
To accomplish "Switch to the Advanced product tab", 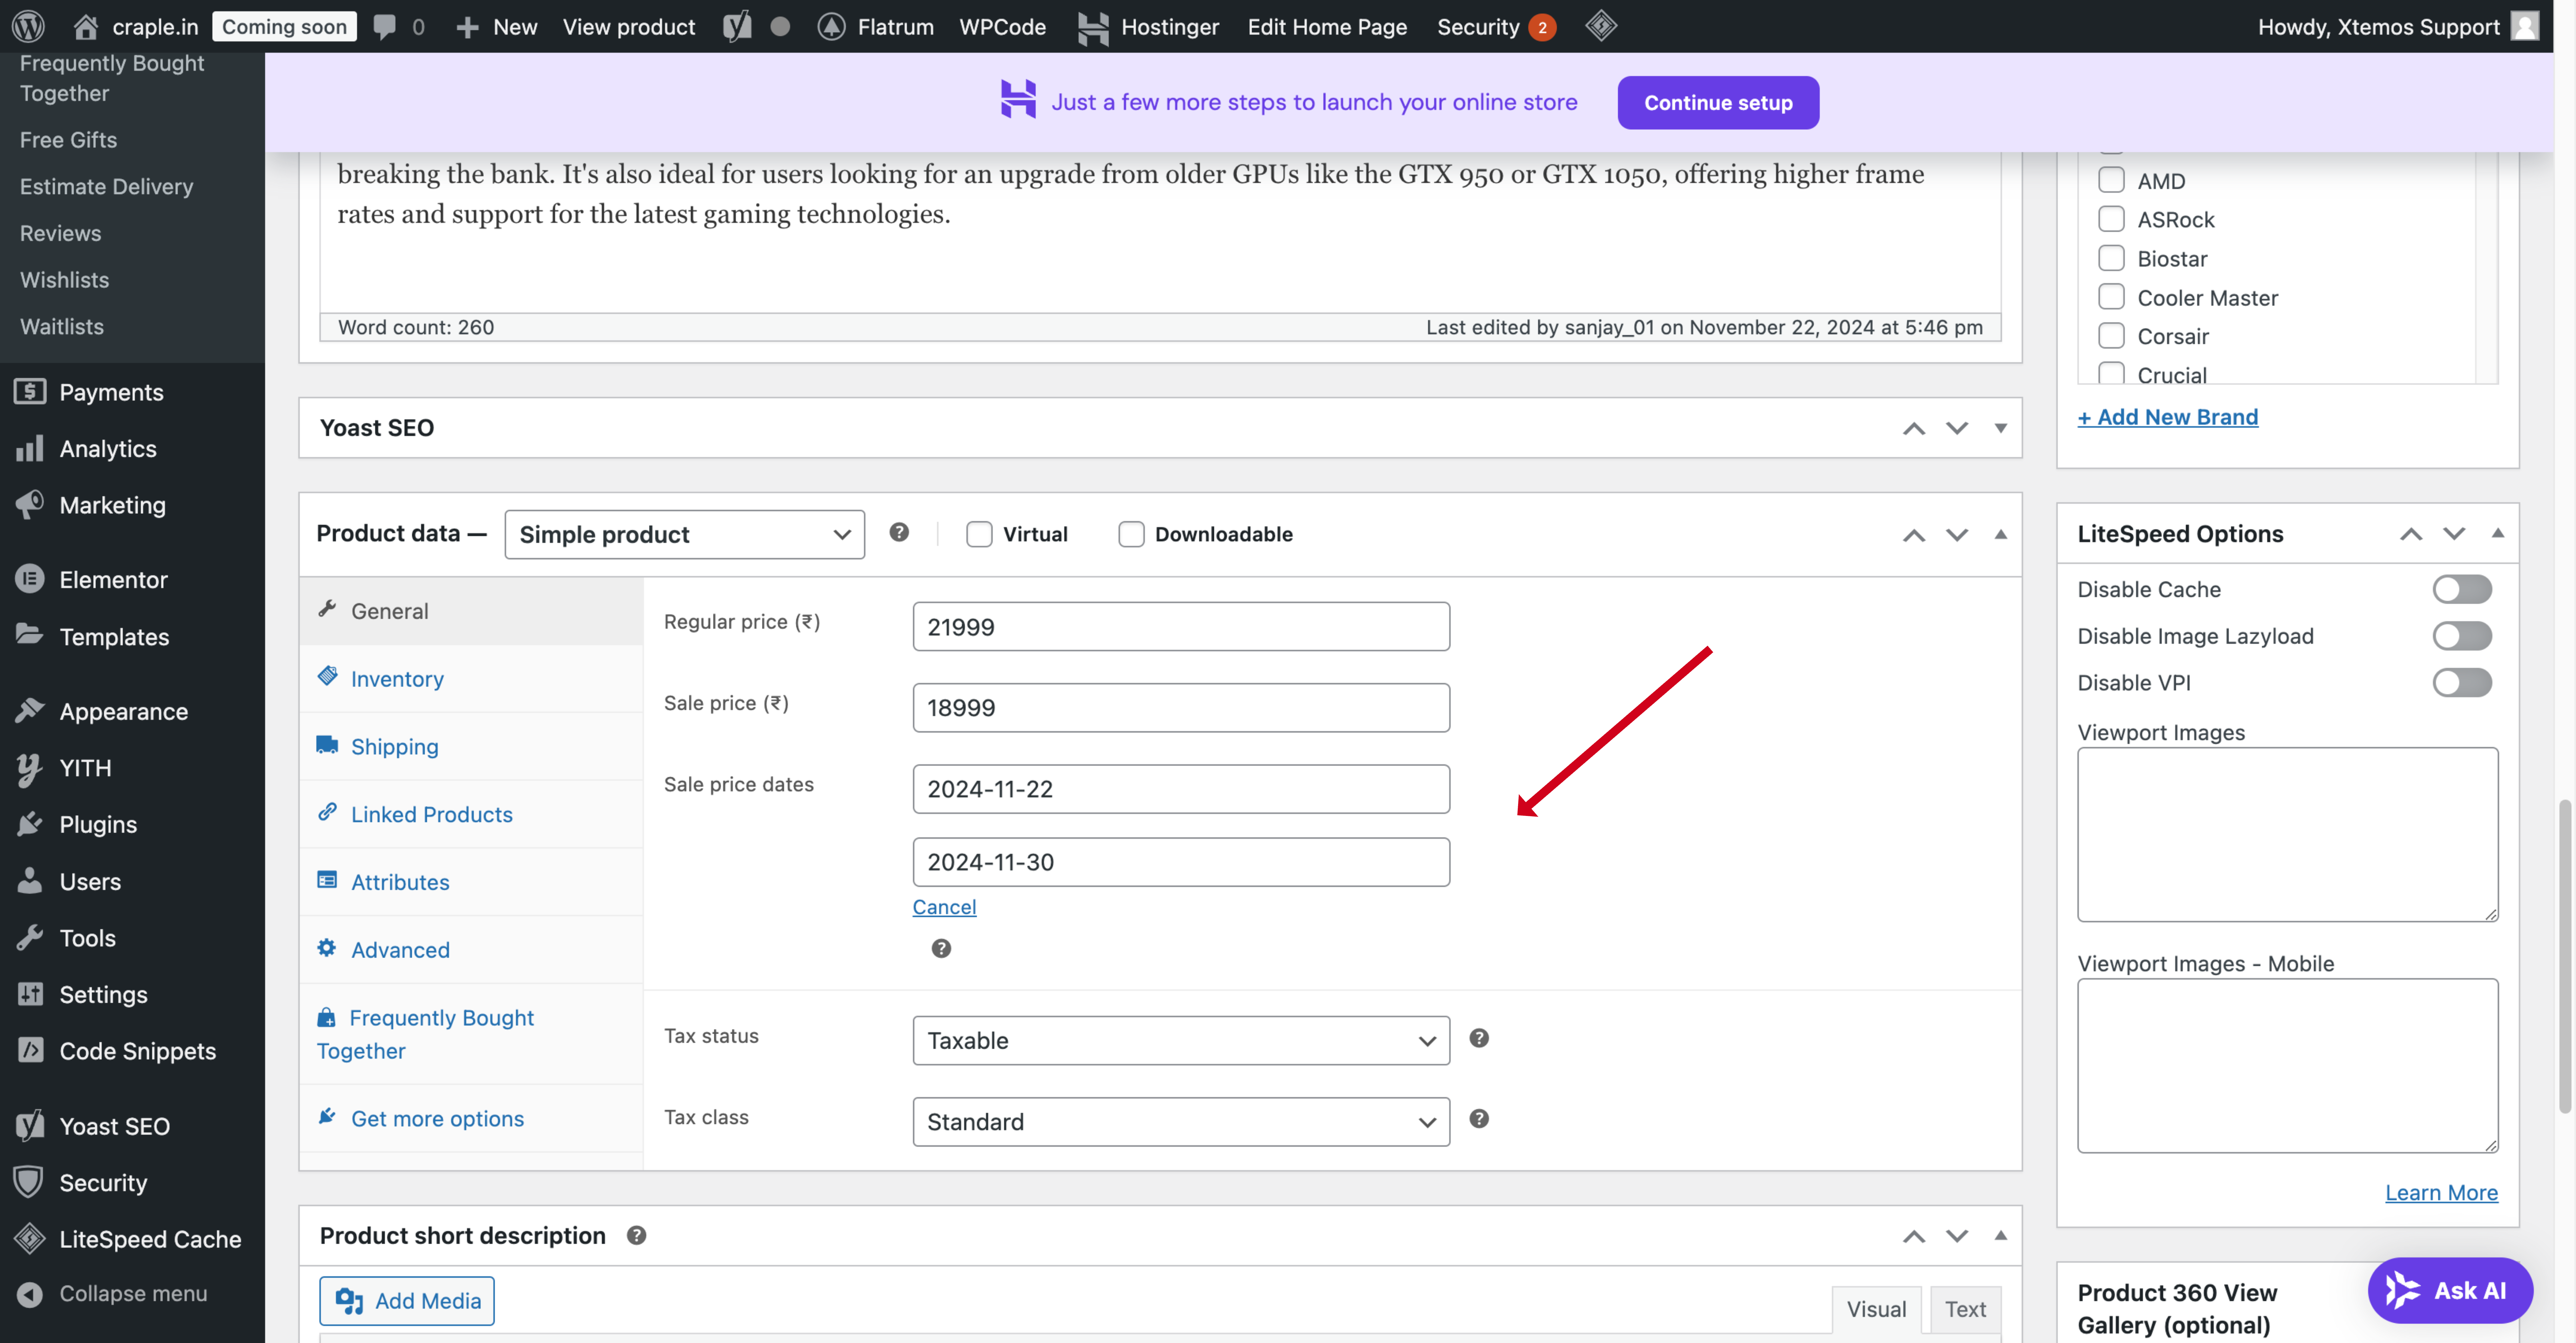I will click(471, 950).
